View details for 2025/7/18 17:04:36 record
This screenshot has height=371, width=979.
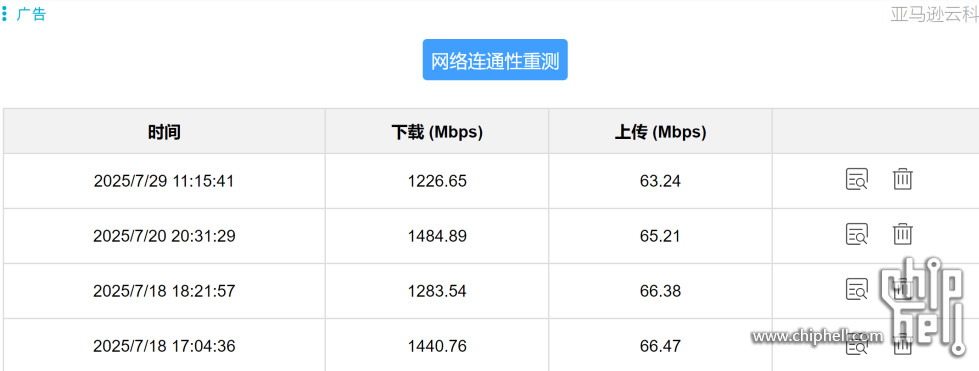(x=857, y=345)
